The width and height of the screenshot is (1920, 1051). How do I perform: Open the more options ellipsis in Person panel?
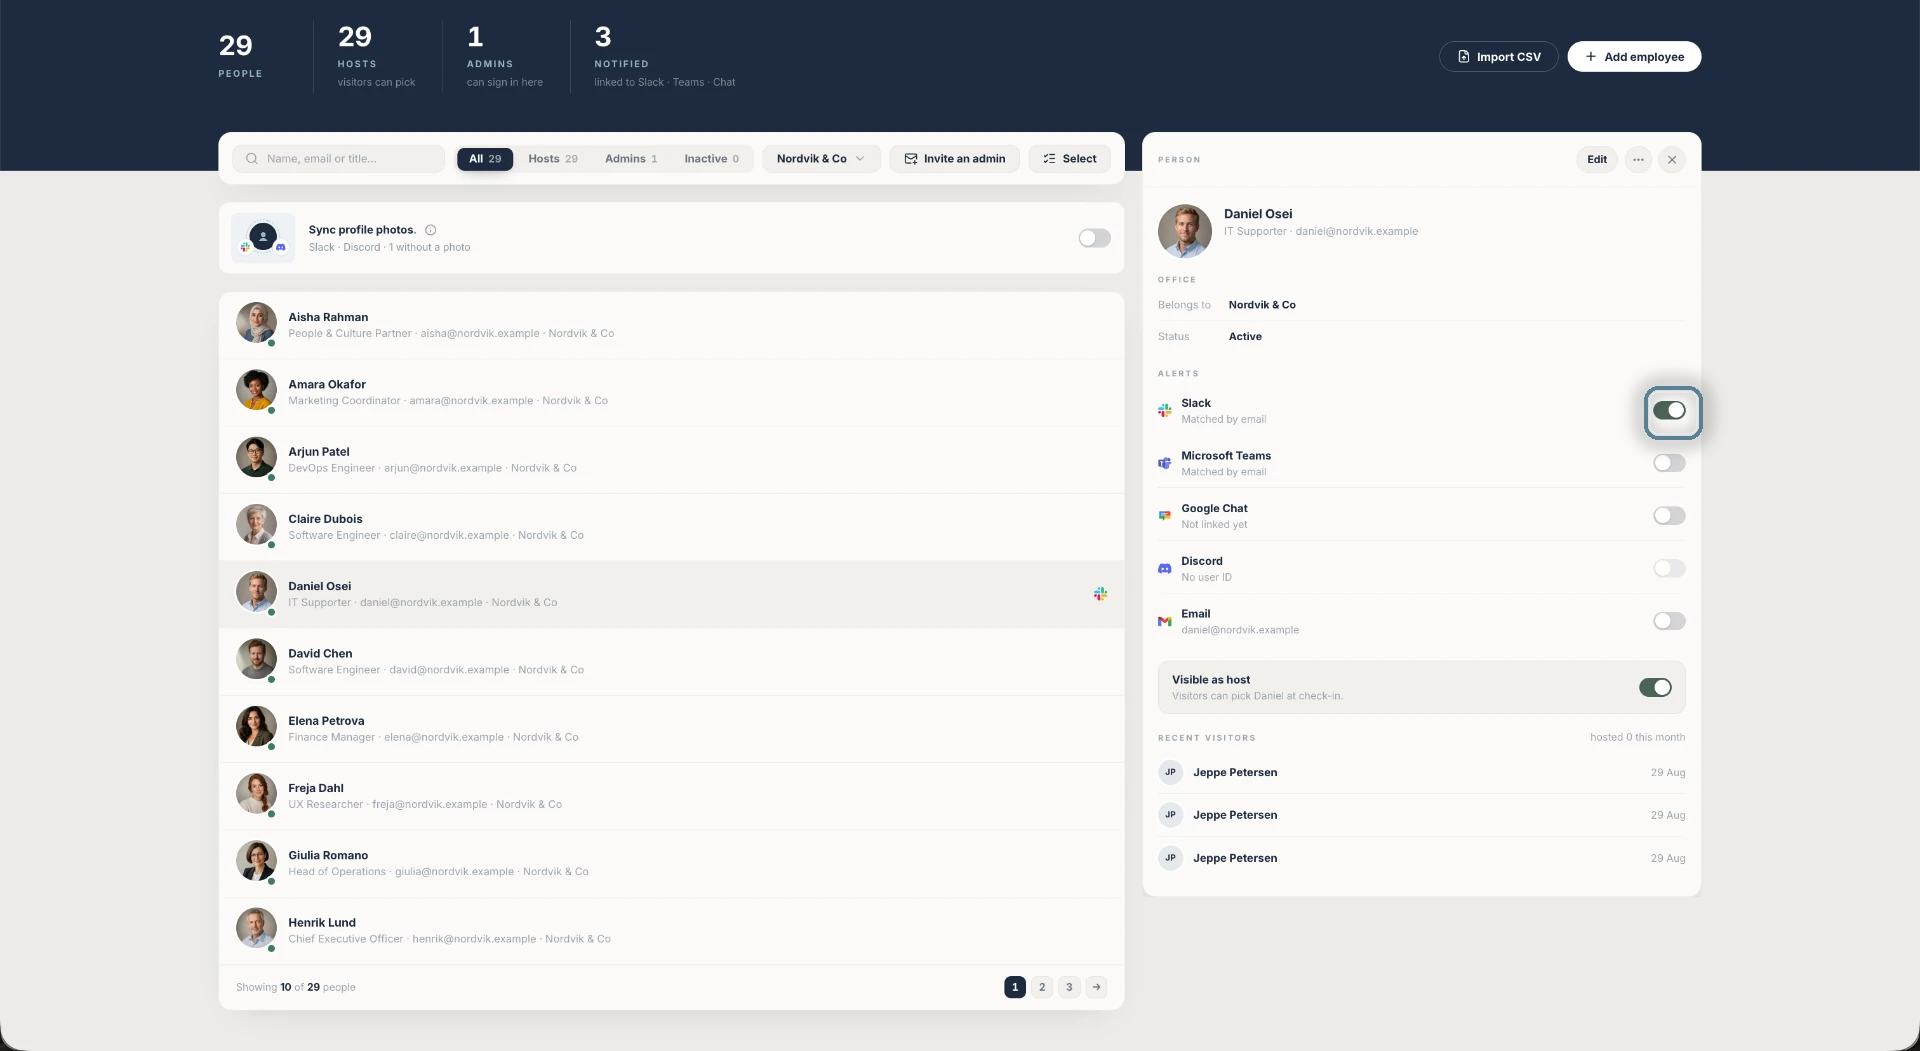click(1638, 159)
